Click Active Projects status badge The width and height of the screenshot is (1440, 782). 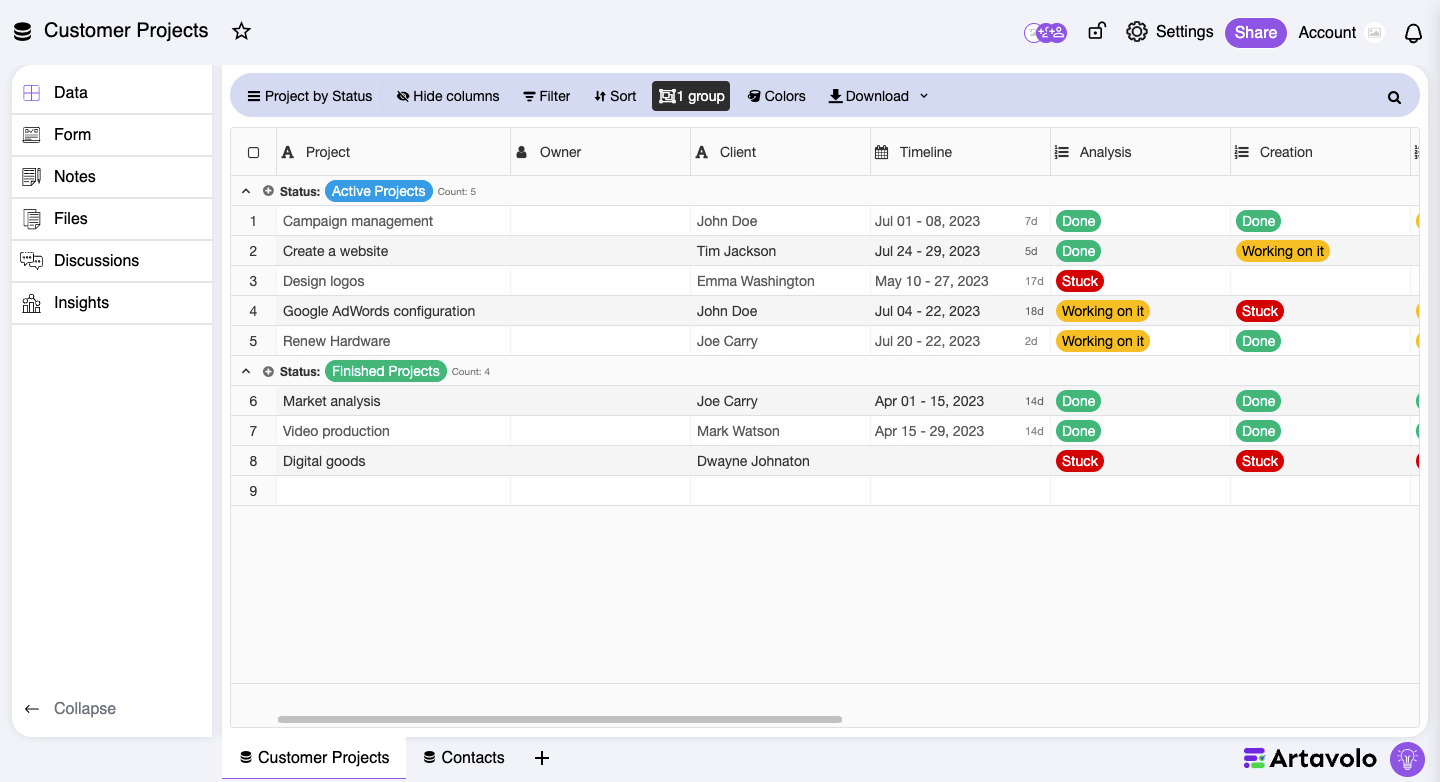coord(378,191)
